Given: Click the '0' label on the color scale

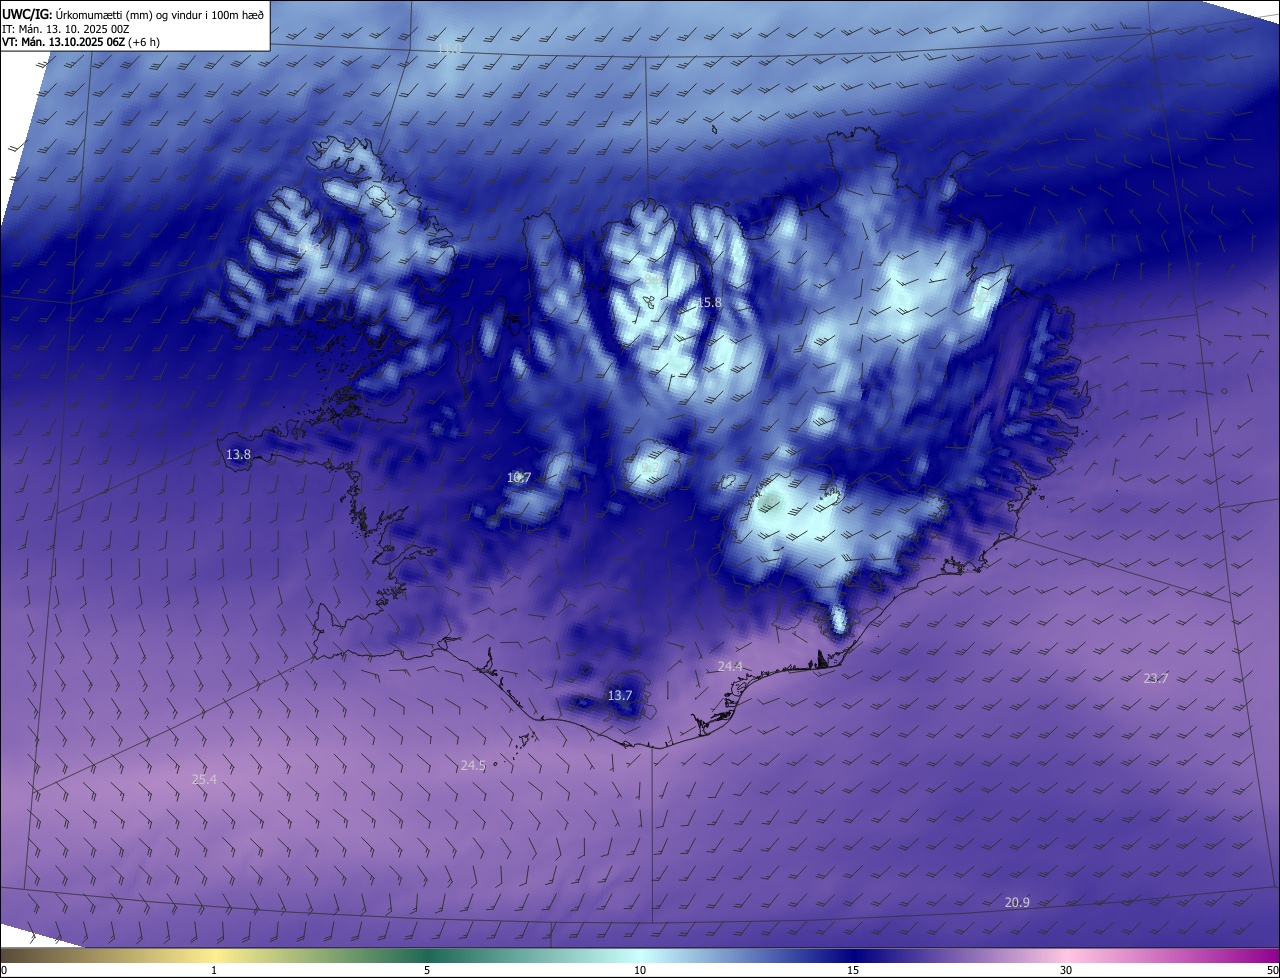Looking at the screenshot, I should [4, 970].
